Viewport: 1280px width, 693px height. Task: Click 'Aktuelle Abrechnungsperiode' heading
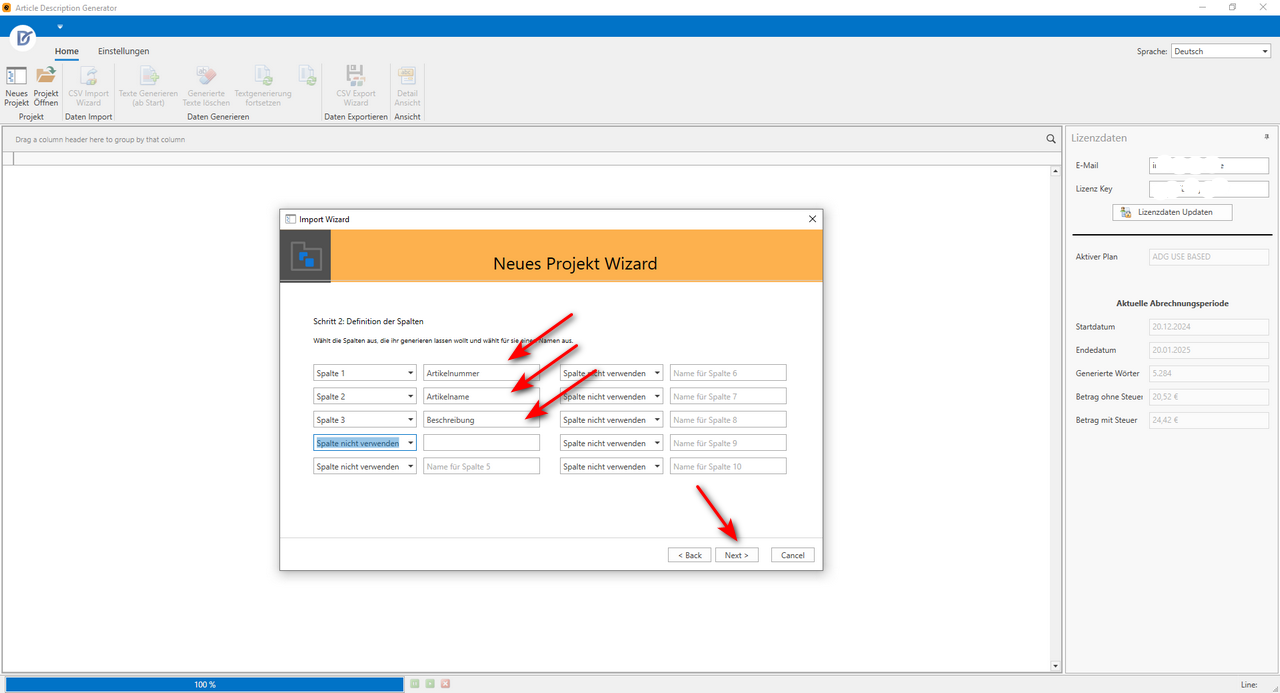click(1172, 303)
